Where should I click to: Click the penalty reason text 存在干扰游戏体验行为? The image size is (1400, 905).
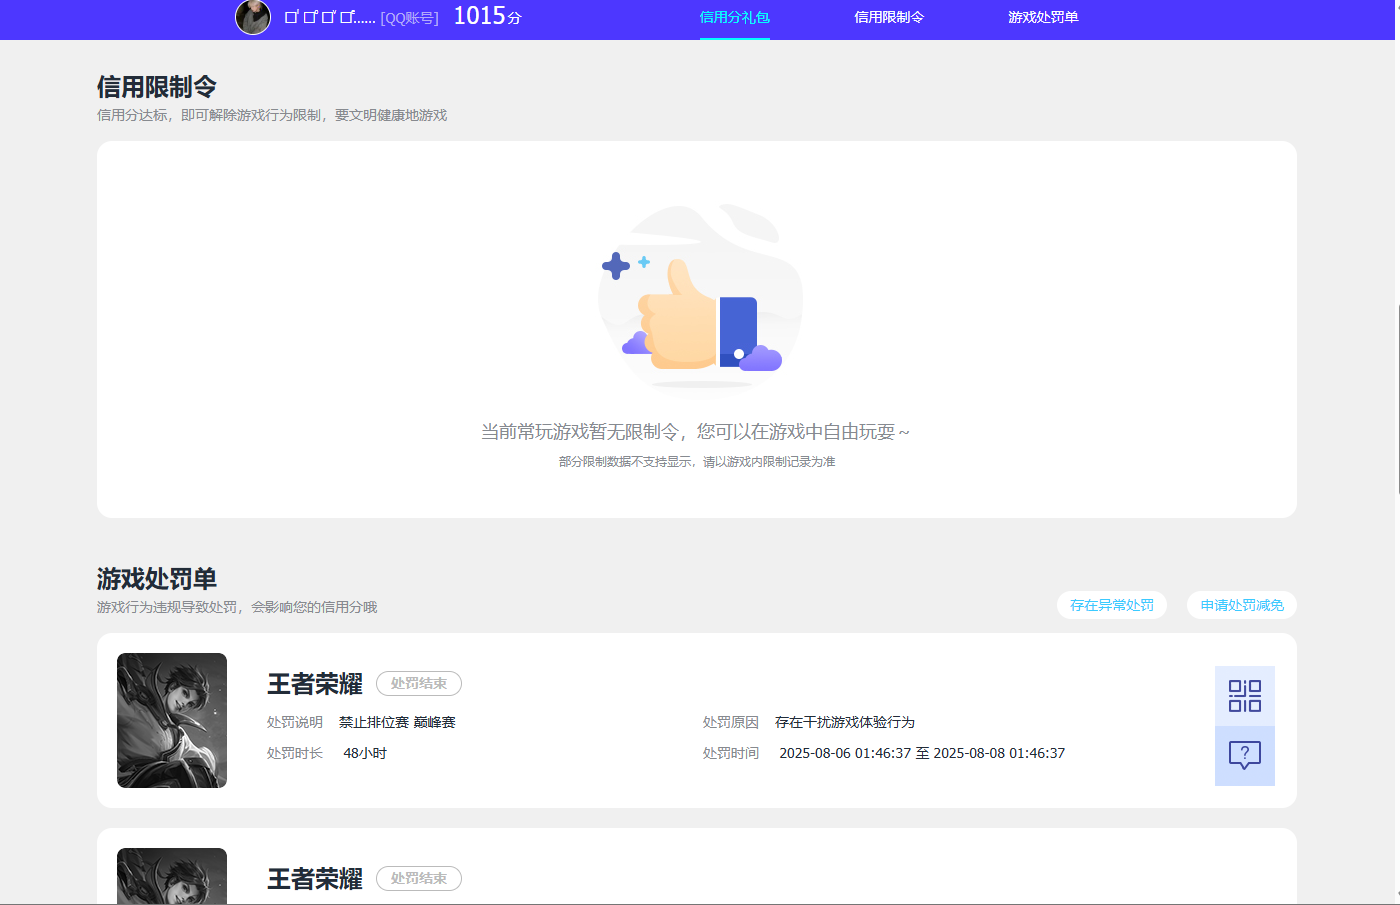pyautogui.click(x=847, y=721)
